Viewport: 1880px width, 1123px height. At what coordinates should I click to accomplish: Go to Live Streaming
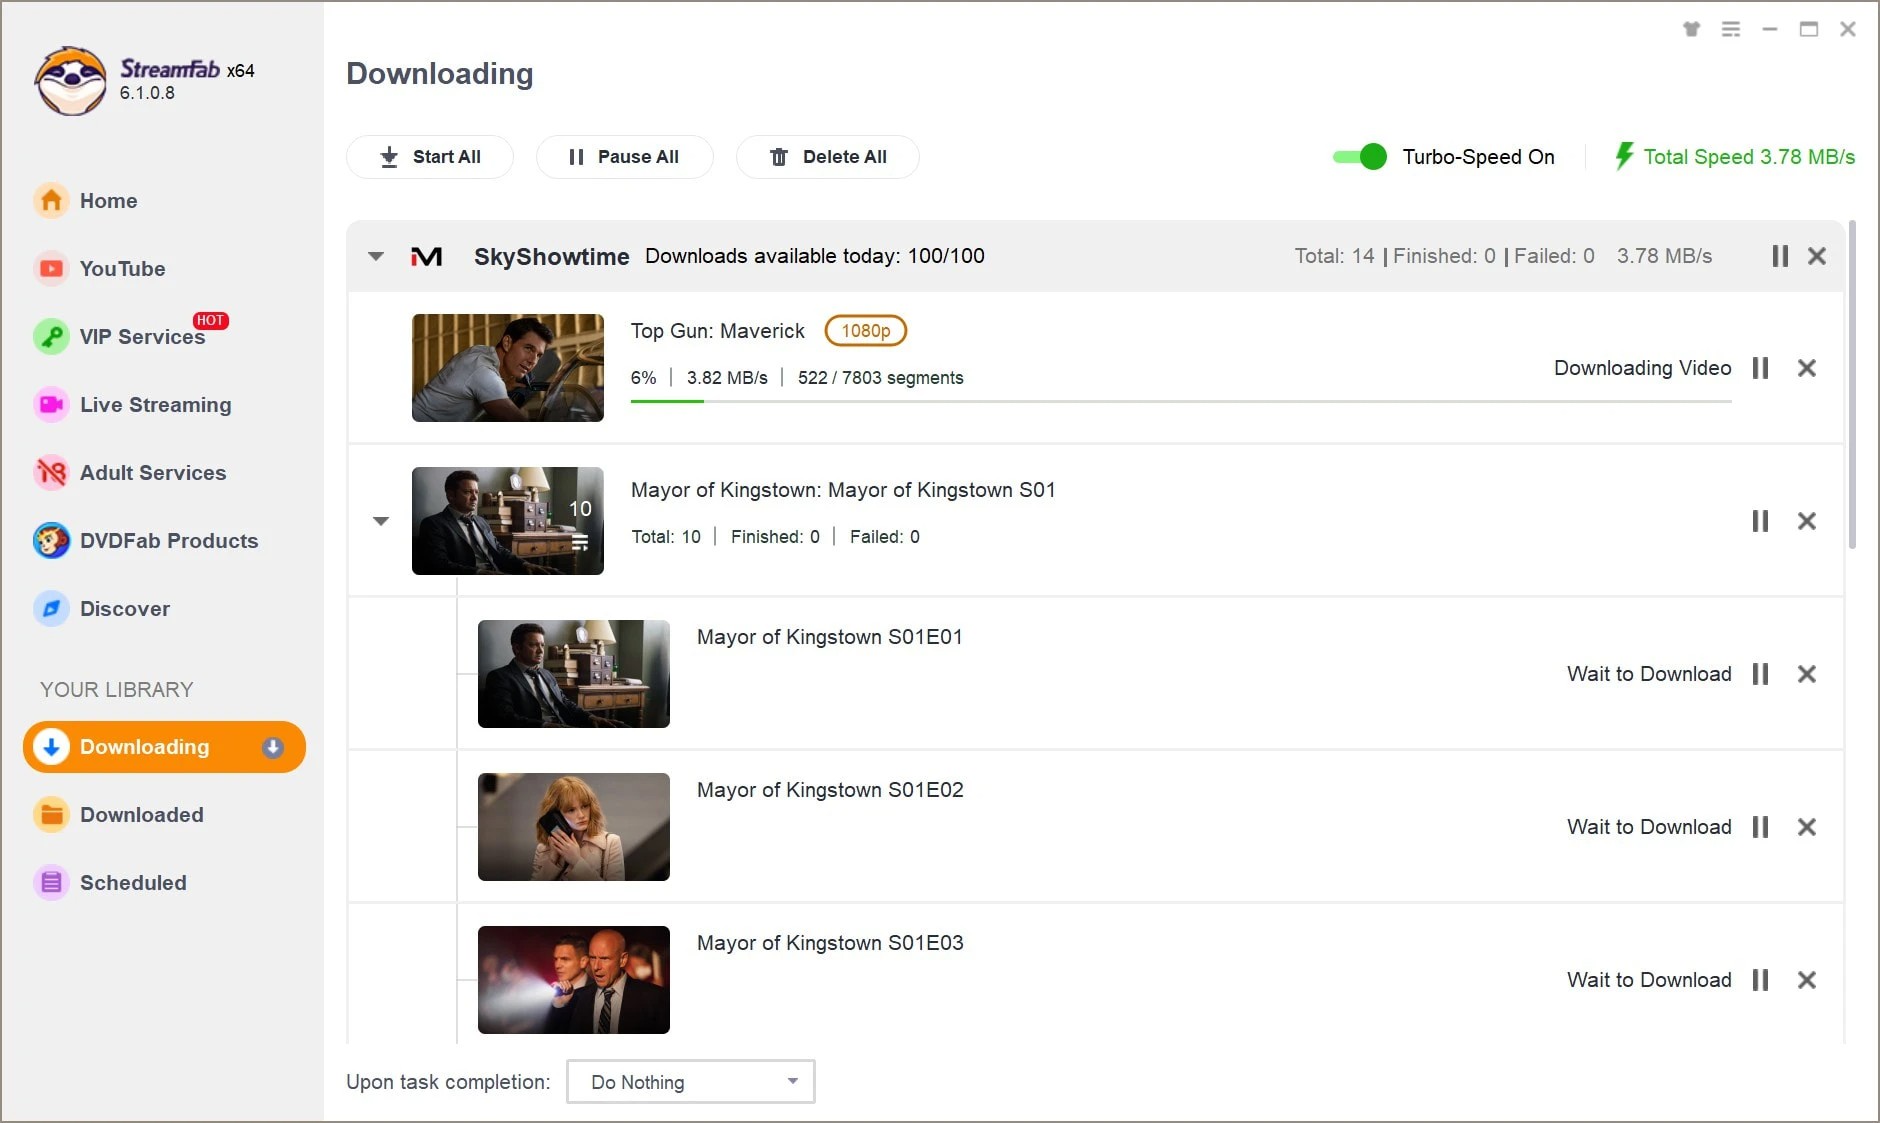tap(132, 404)
